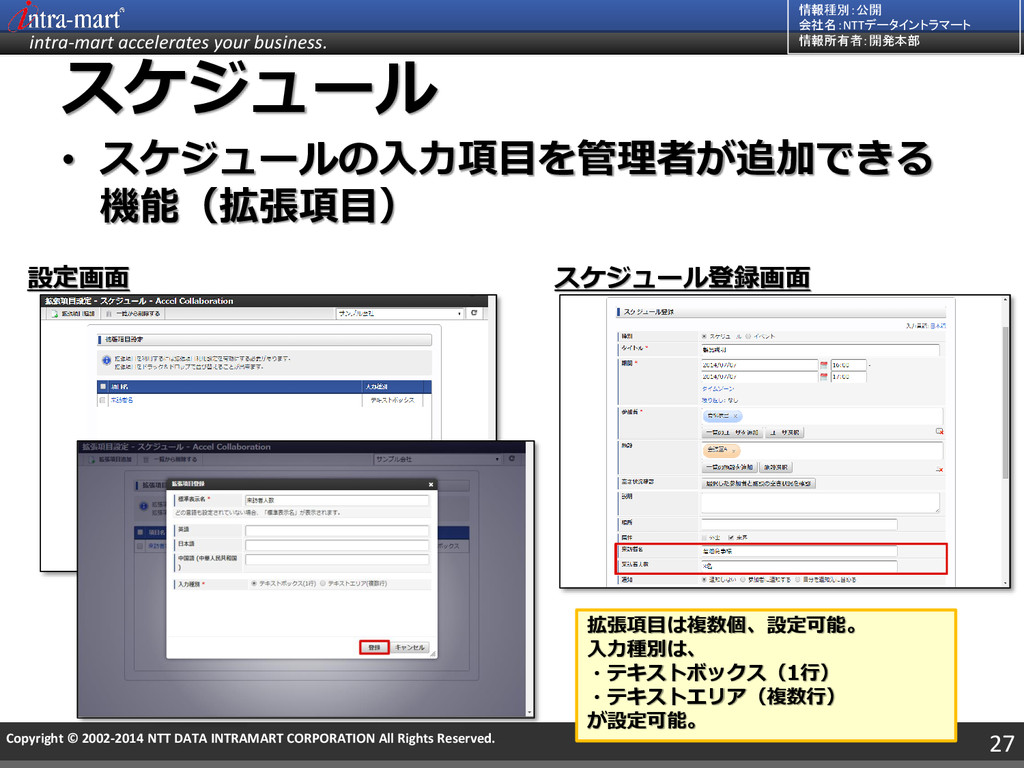Click the dialog resize grip corner
The image size is (1024, 768).
click(432, 654)
